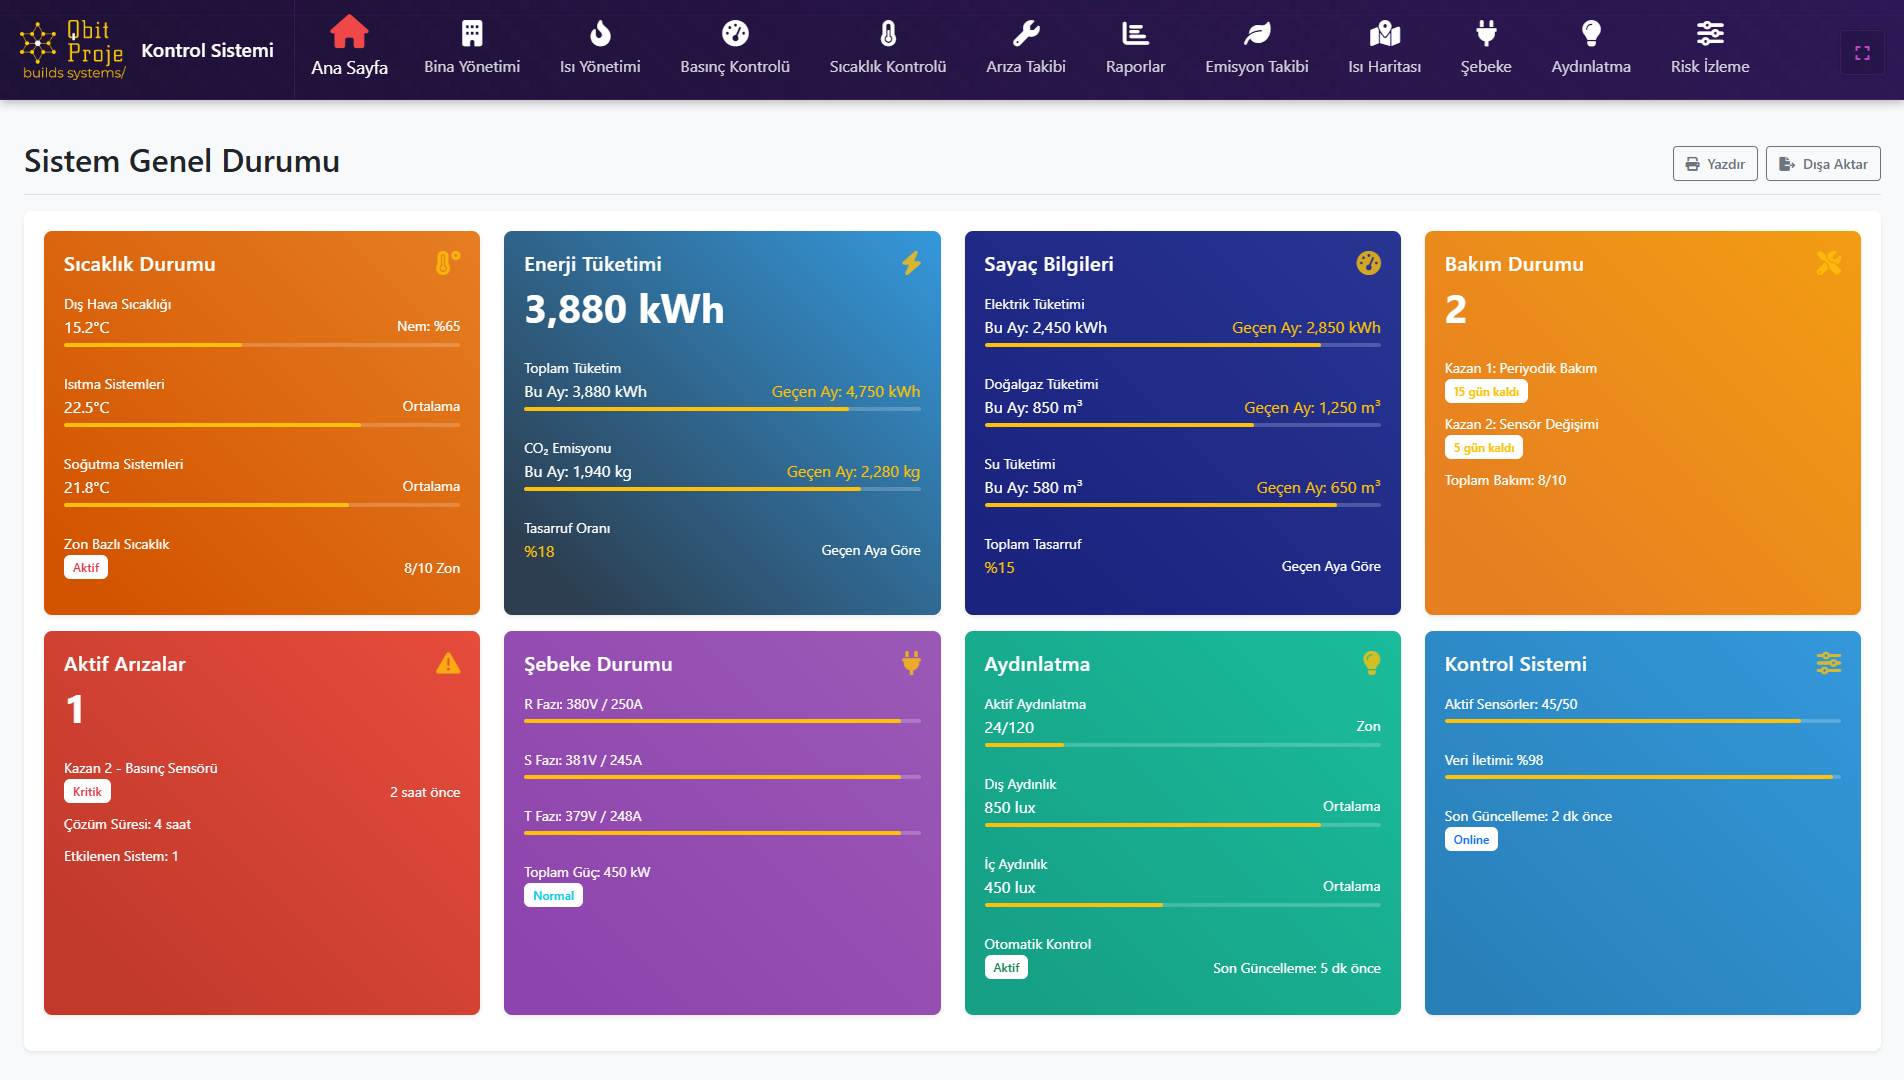
Task: Click the Ana Sayfa home icon
Action: point(349,32)
